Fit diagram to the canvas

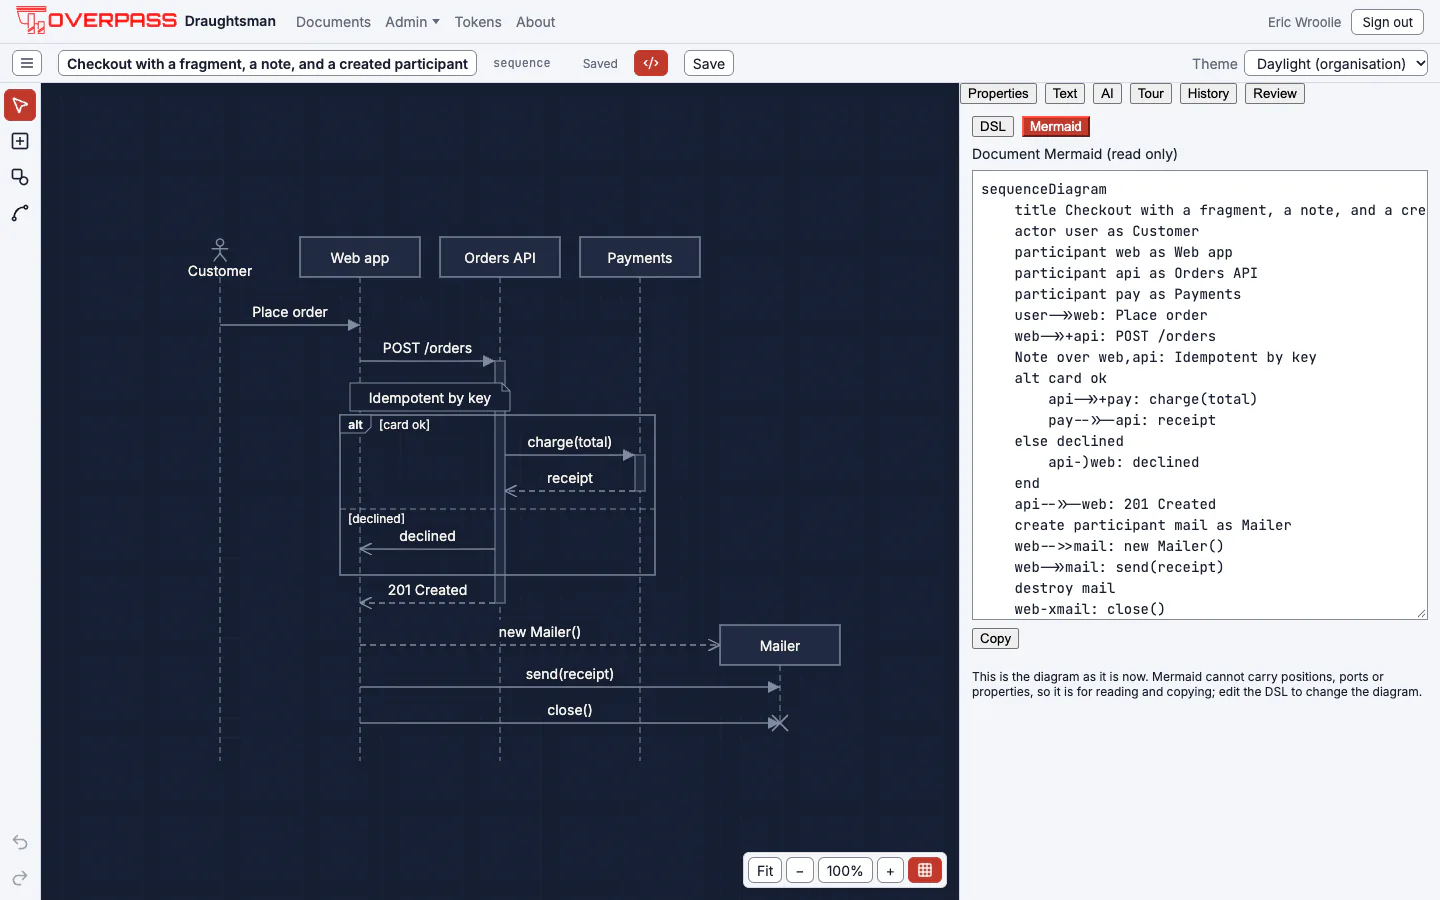[765, 870]
